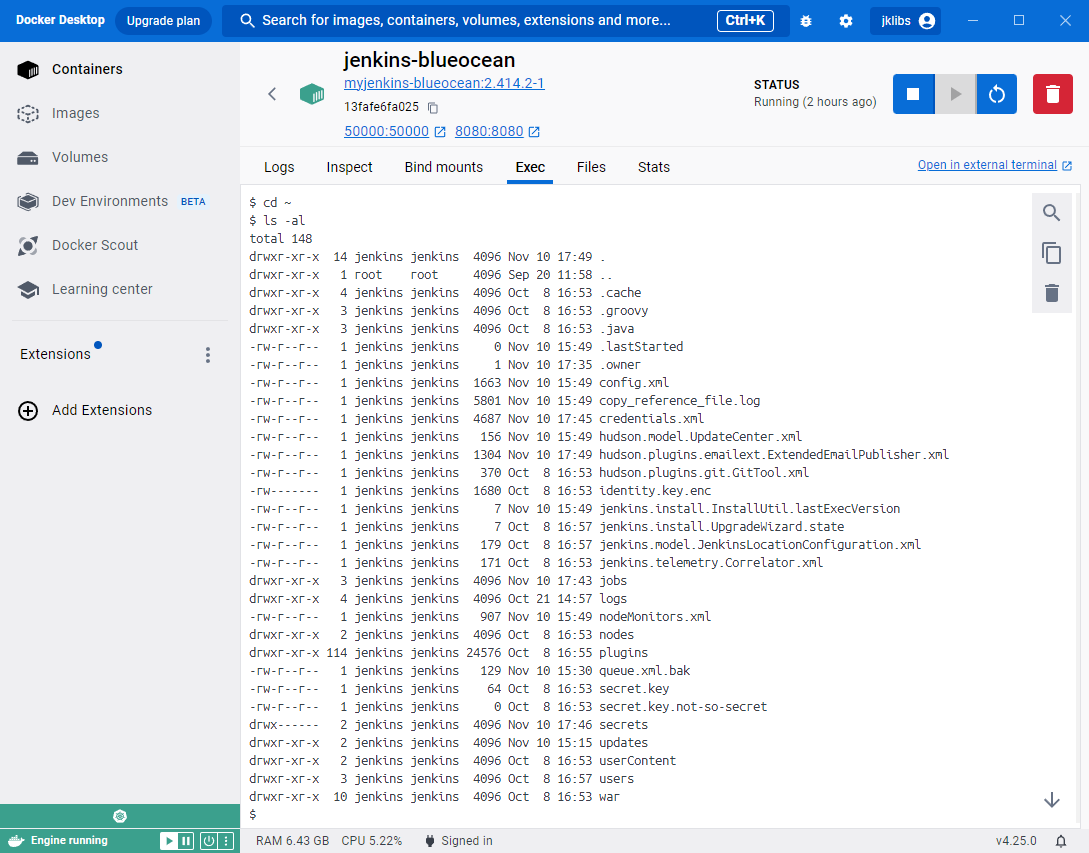Resume Docker engine with play icon
This screenshot has height=853, width=1089.
168,841
